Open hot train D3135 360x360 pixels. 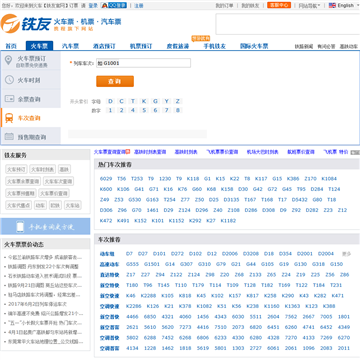click(231, 200)
